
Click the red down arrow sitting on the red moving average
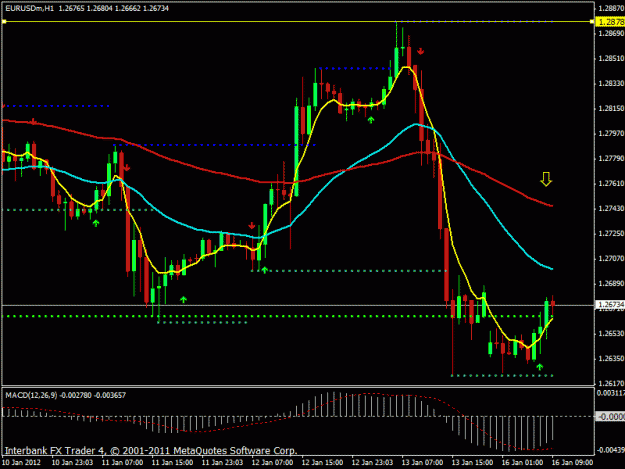coord(34,122)
